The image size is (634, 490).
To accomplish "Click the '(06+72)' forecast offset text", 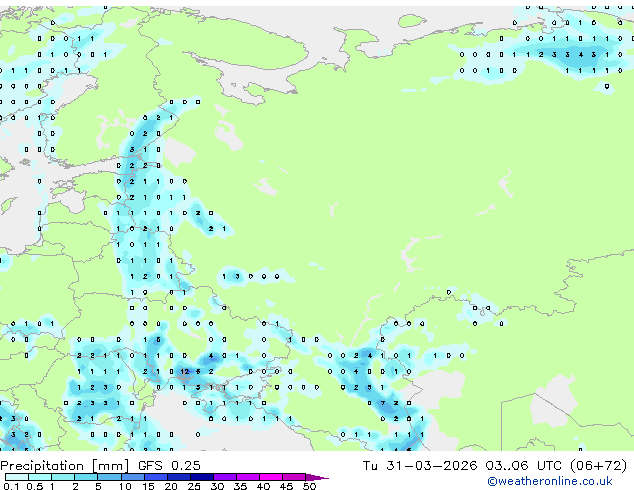I will click(598, 466).
